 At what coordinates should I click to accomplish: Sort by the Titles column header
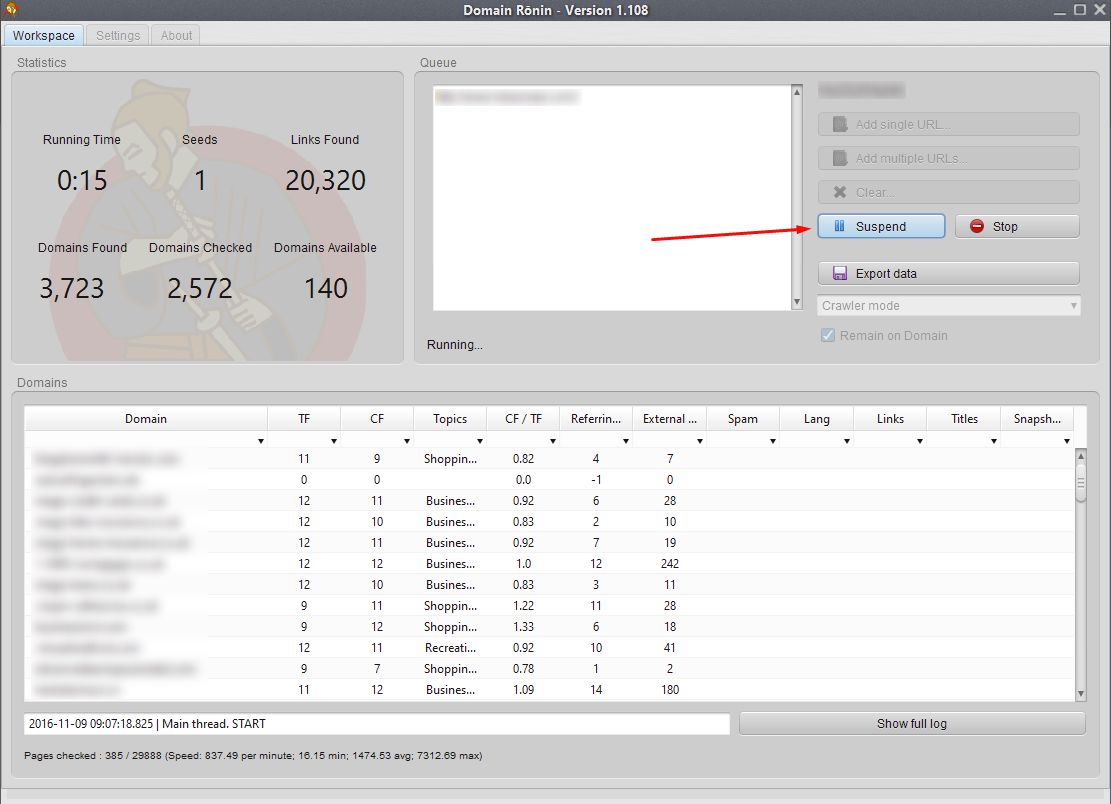pyautogui.click(x=964, y=419)
